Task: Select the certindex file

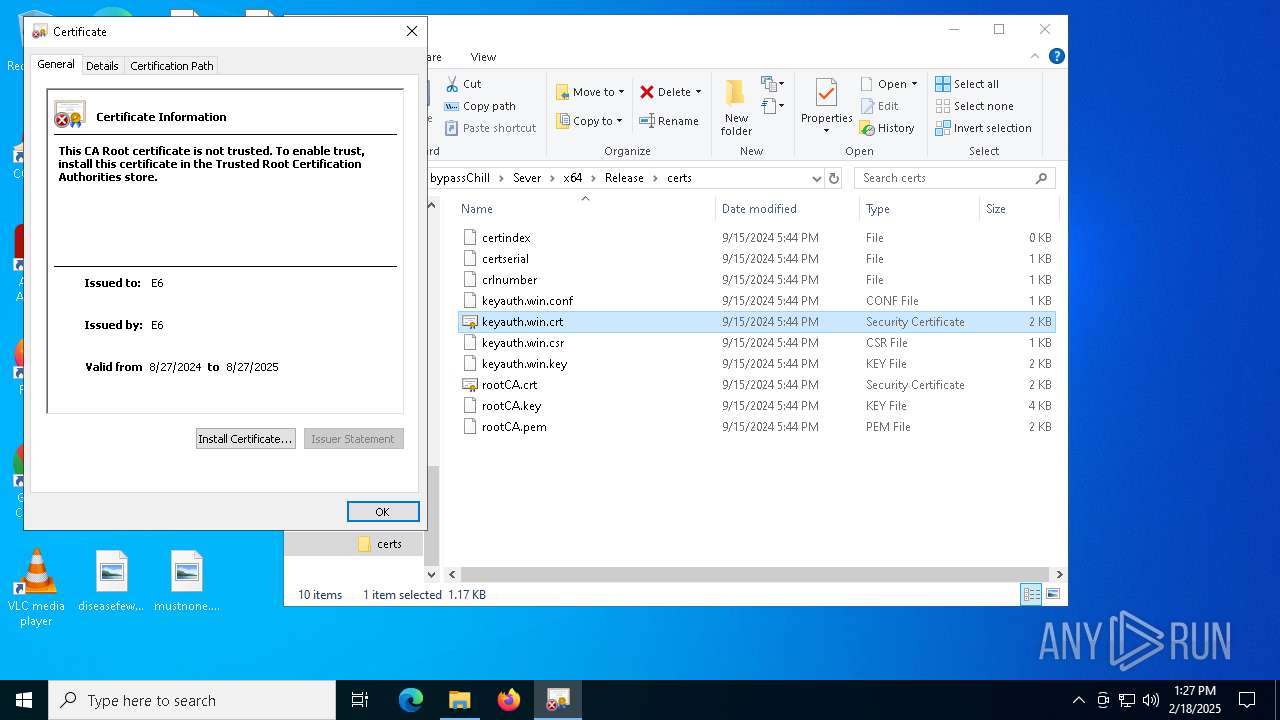Action: coord(756,238)
